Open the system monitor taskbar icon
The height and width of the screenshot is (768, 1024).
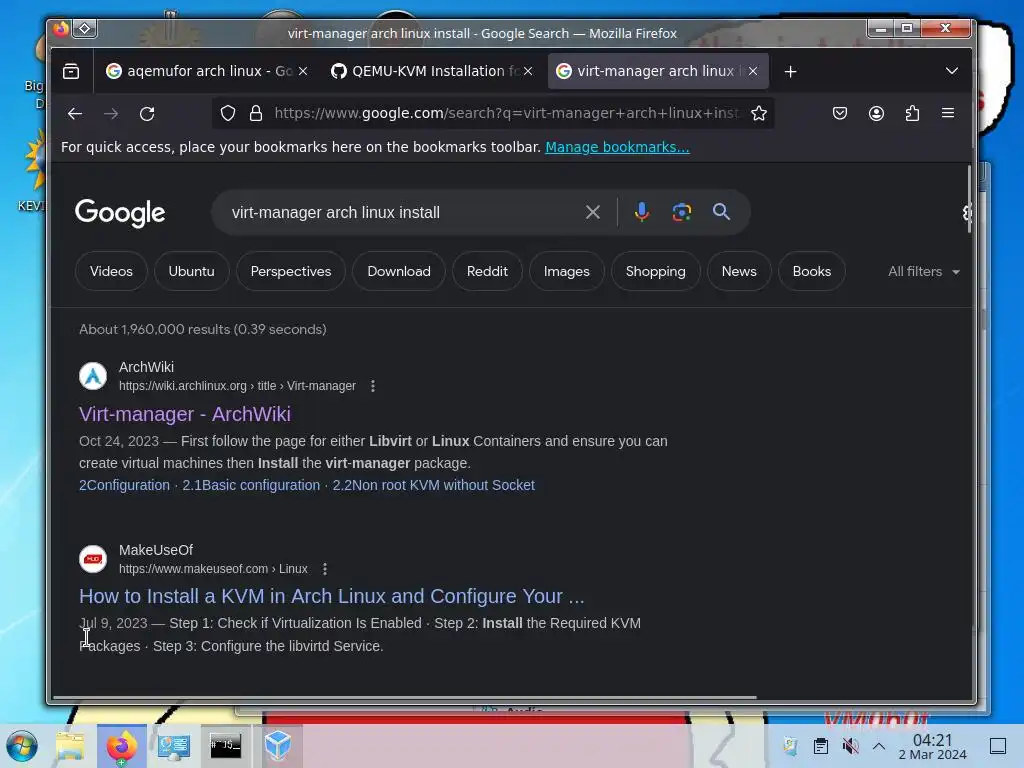[174, 746]
